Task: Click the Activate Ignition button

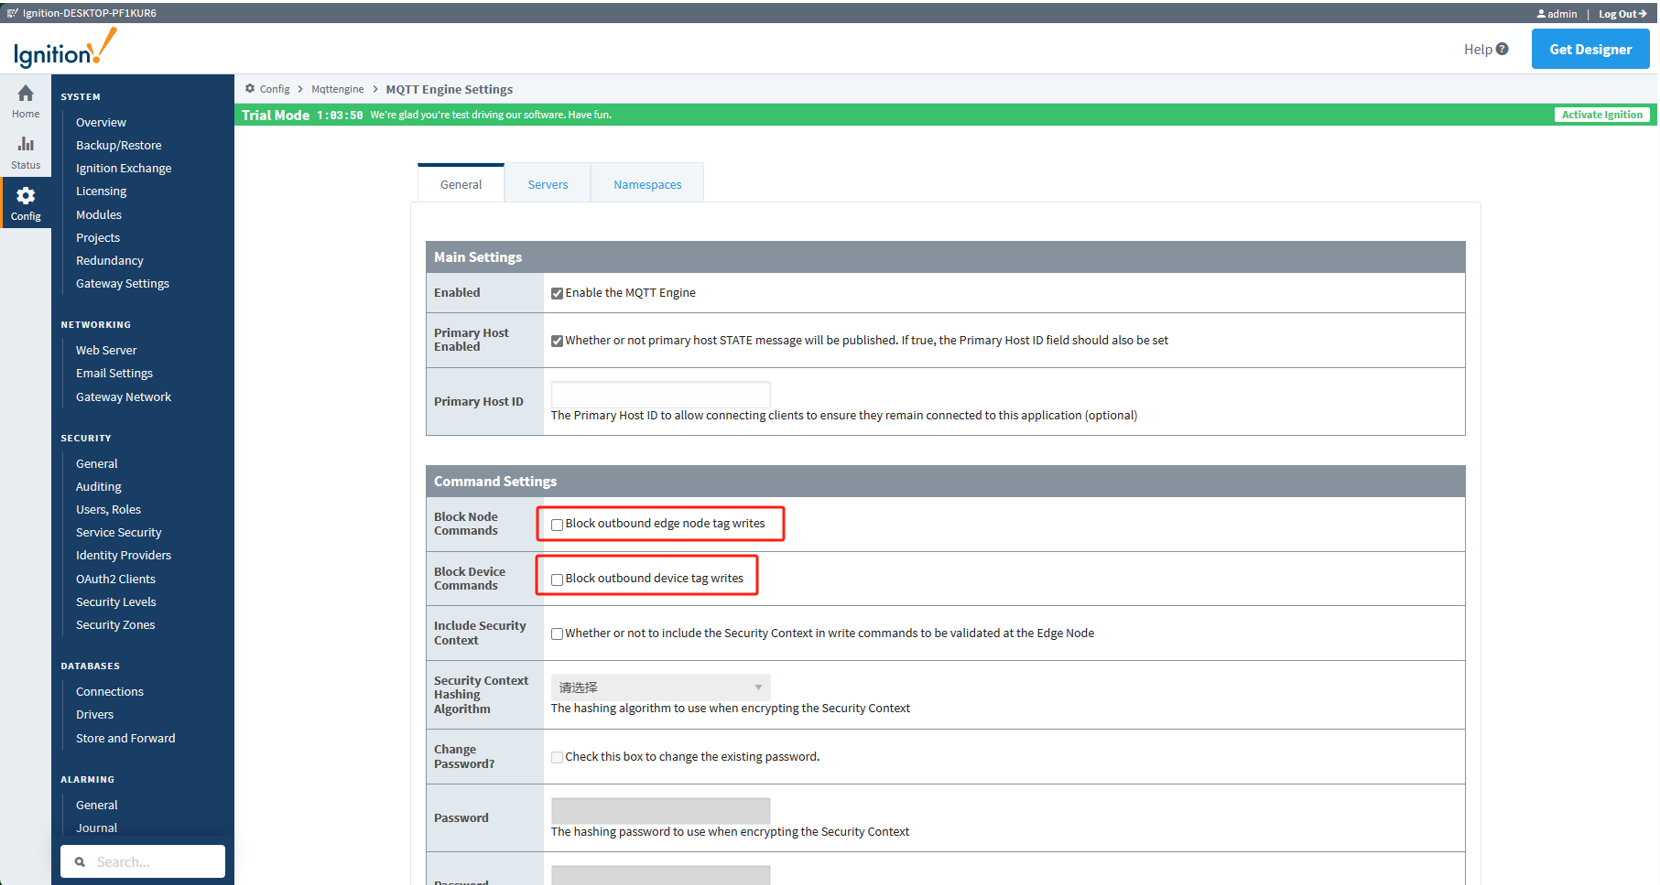Action: [x=1602, y=115]
